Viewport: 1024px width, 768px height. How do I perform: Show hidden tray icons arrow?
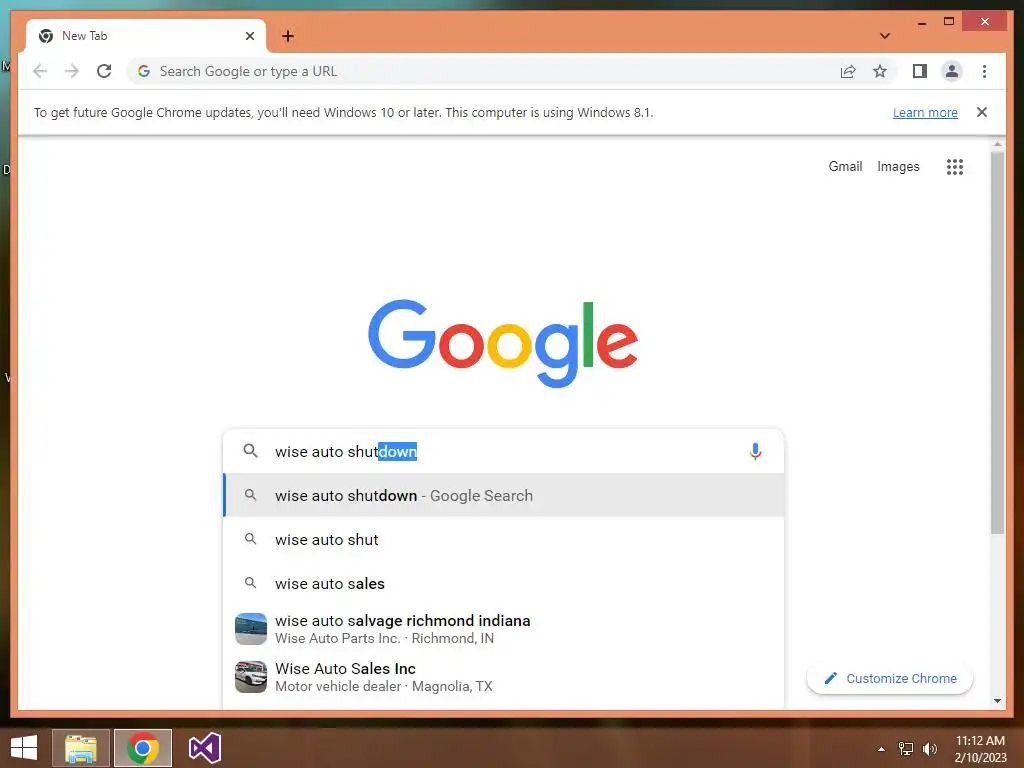coord(881,749)
